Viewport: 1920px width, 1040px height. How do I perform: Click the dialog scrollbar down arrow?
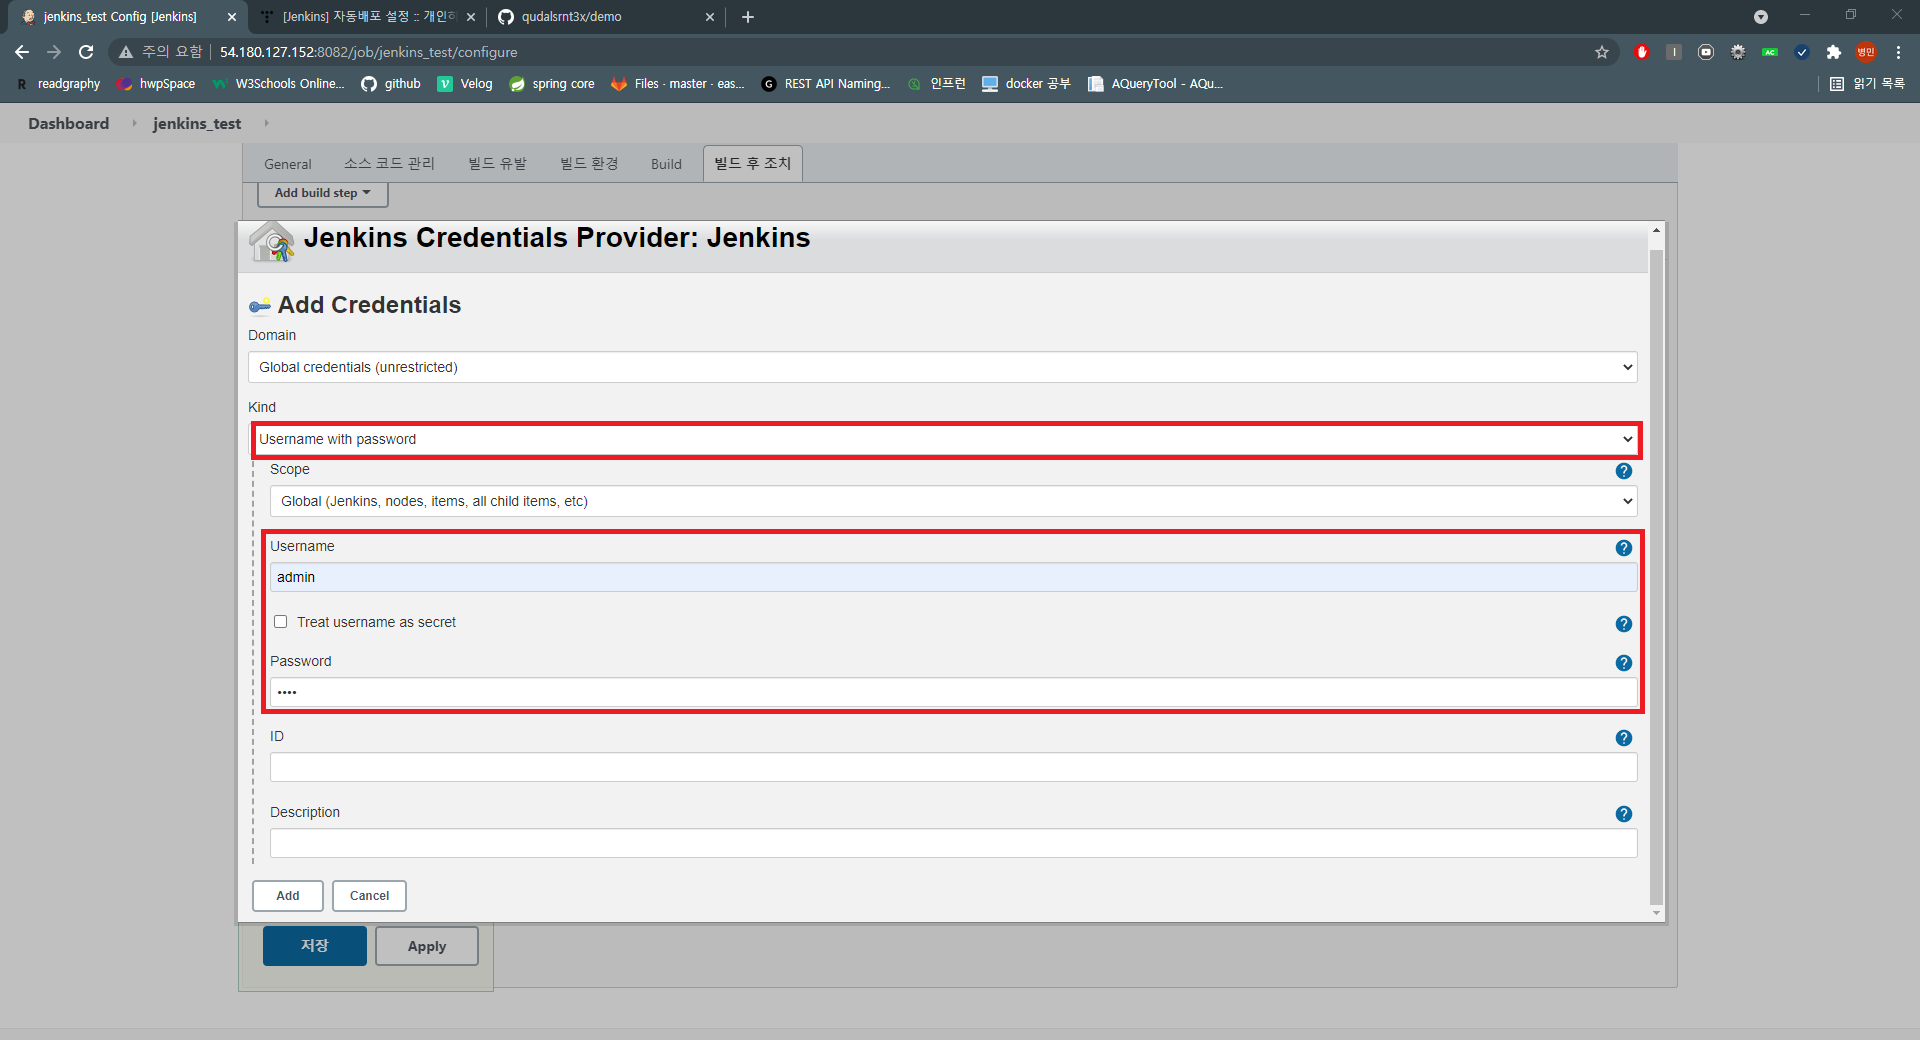[x=1656, y=913]
